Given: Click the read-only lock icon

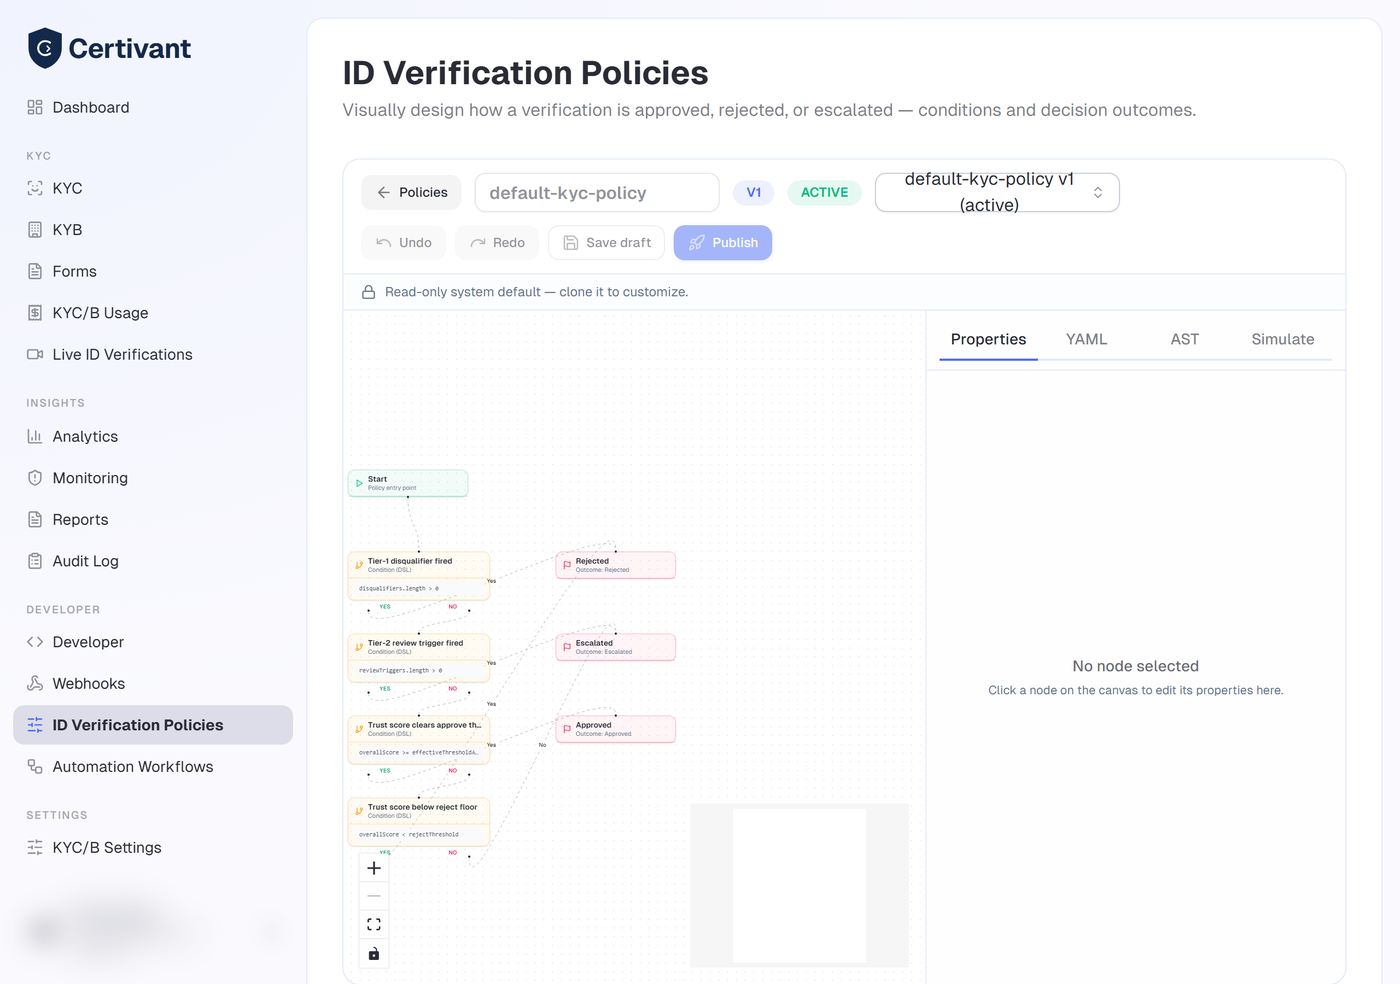Looking at the screenshot, I should (x=368, y=292).
